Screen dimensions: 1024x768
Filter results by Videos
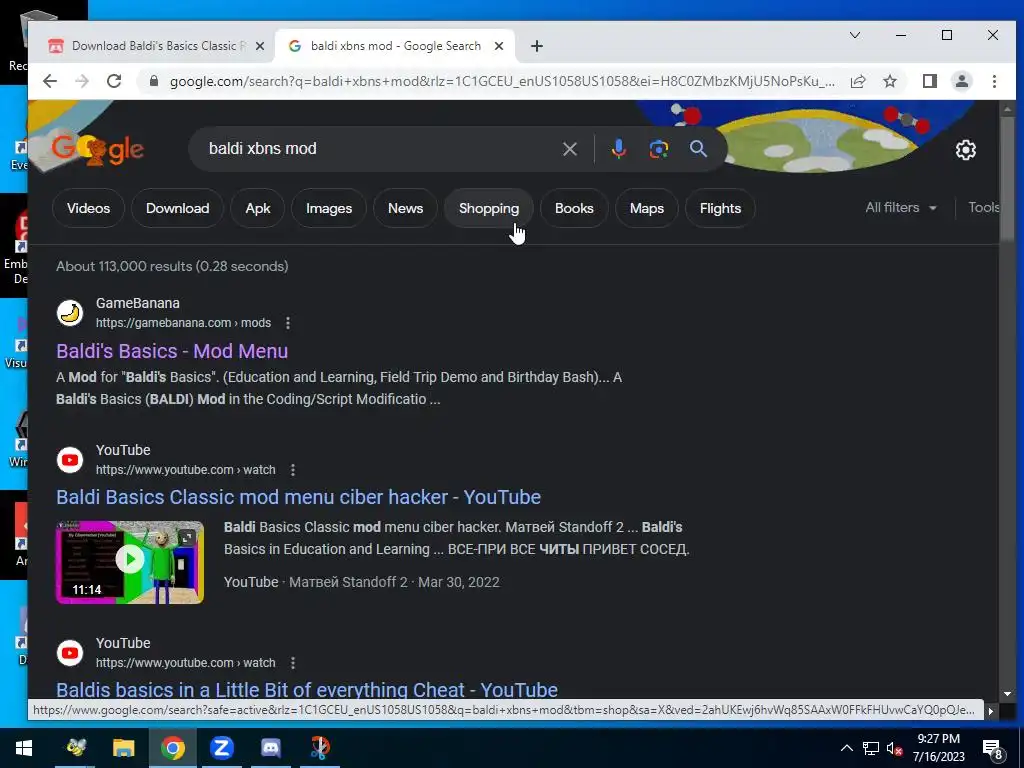coord(88,208)
